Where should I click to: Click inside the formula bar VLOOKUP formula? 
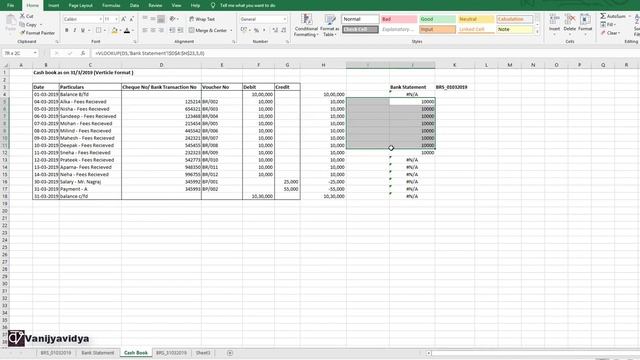(x=149, y=53)
